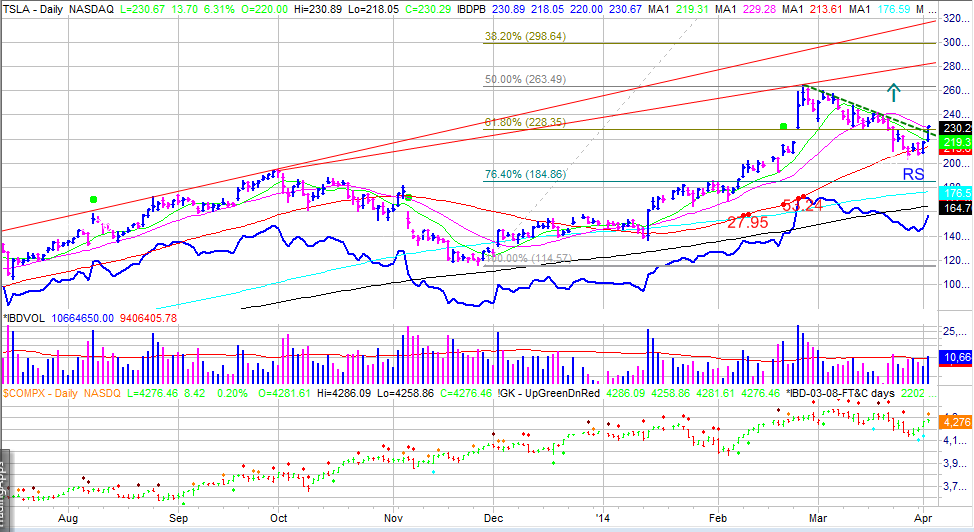Click the Nov label on time axis
Screen dimensions: 974x532
point(393,518)
